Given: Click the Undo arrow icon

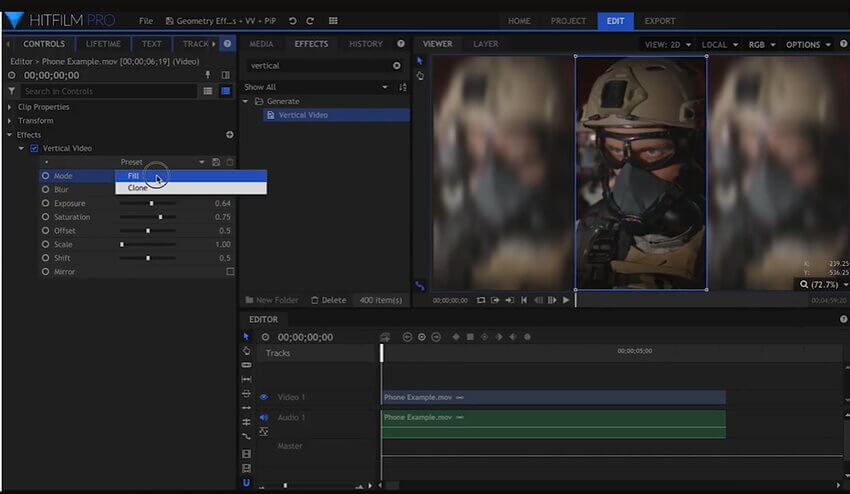Looking at the screenshot, I should 293,21.
